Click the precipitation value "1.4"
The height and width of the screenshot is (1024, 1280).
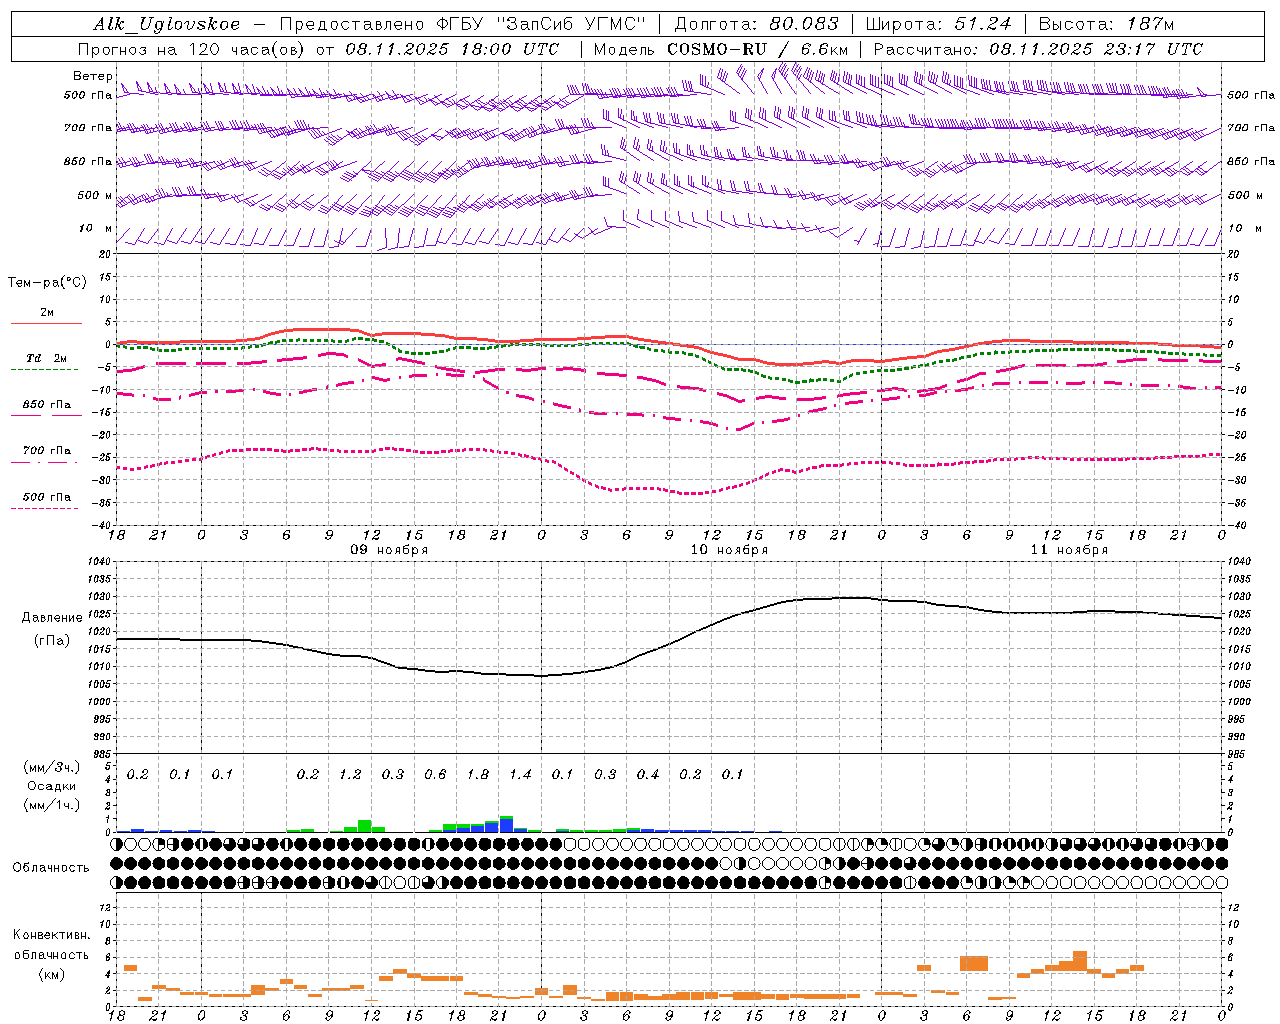(520, 775)
